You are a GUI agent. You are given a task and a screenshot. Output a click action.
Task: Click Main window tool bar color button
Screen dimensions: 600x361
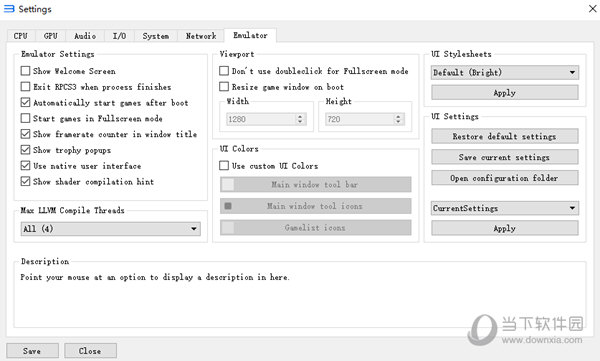click(x=315, y=185)
